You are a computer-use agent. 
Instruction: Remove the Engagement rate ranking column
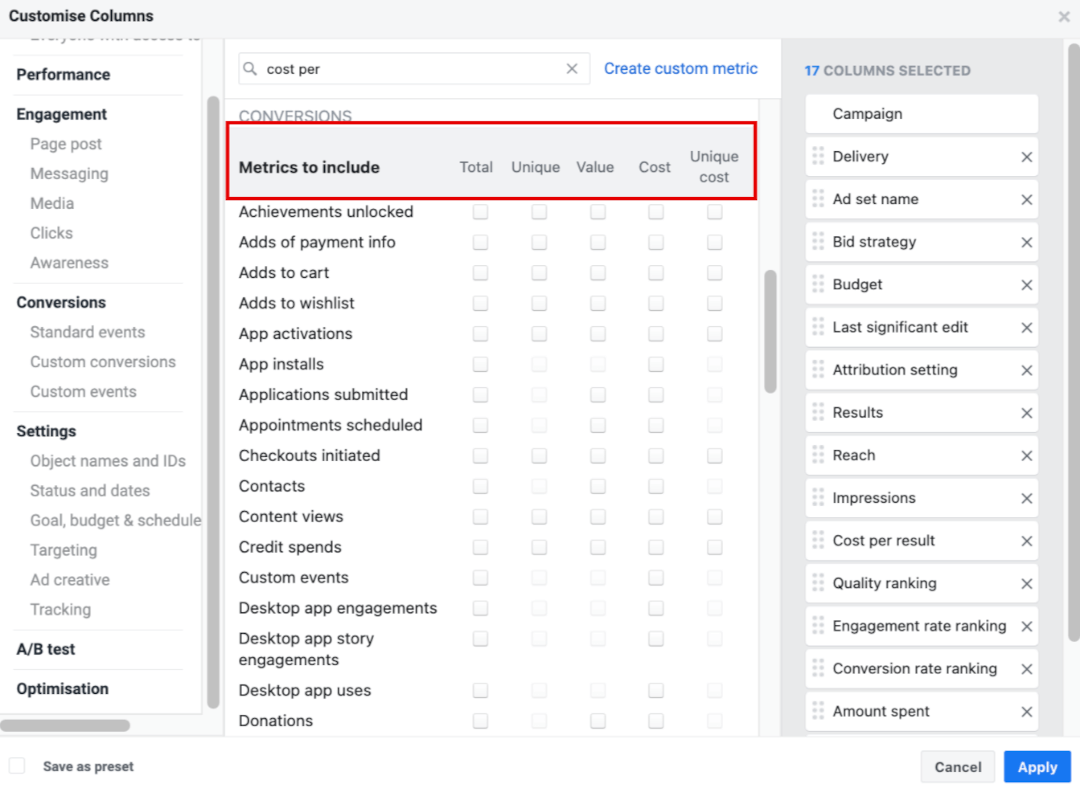tap(1026, 627)
